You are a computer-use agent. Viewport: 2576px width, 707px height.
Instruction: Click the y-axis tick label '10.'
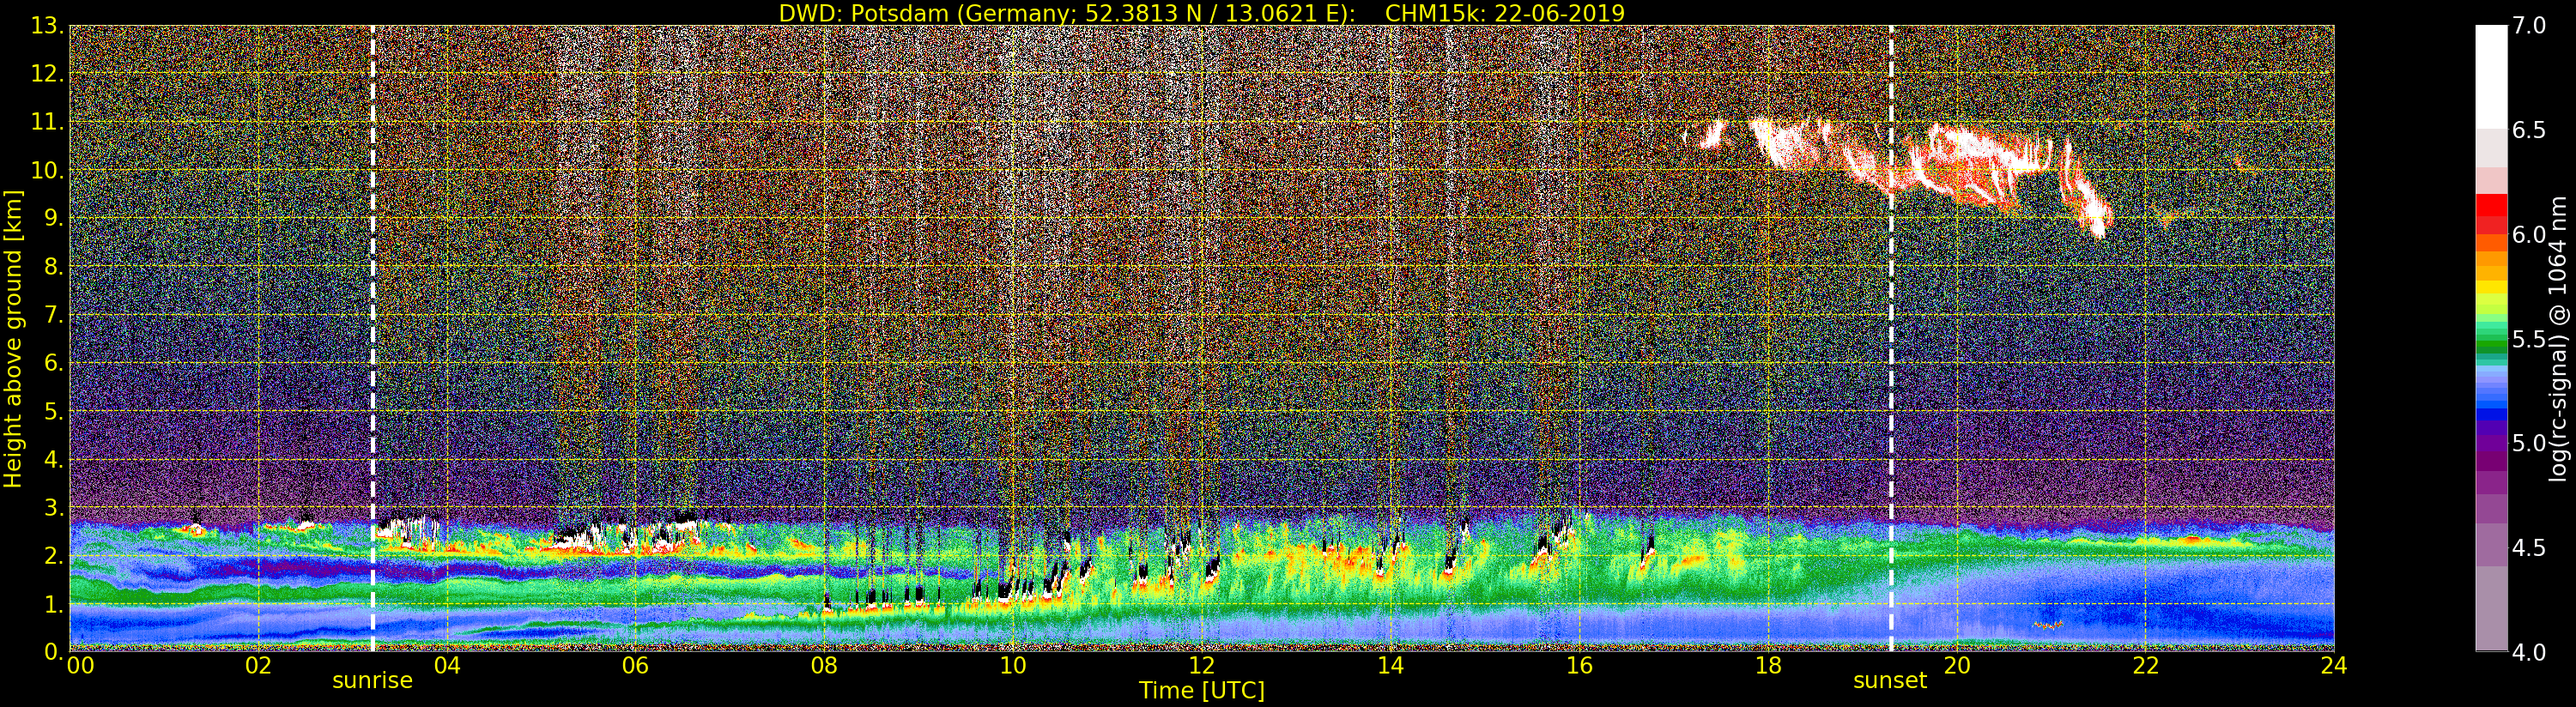47,170
